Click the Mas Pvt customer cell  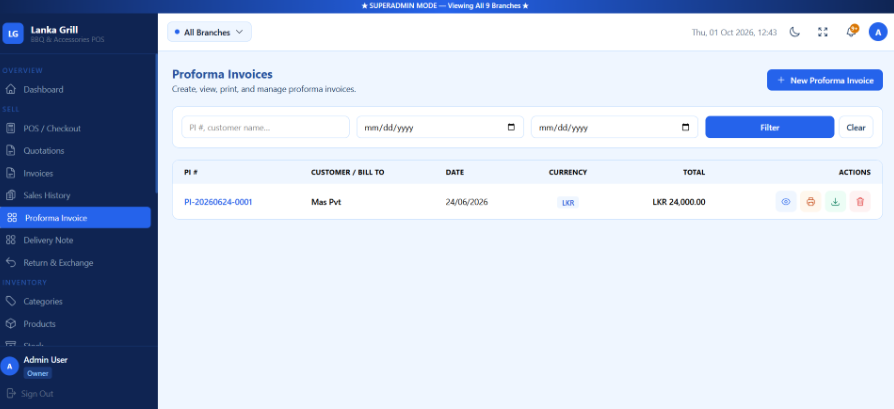click(326, 202)
